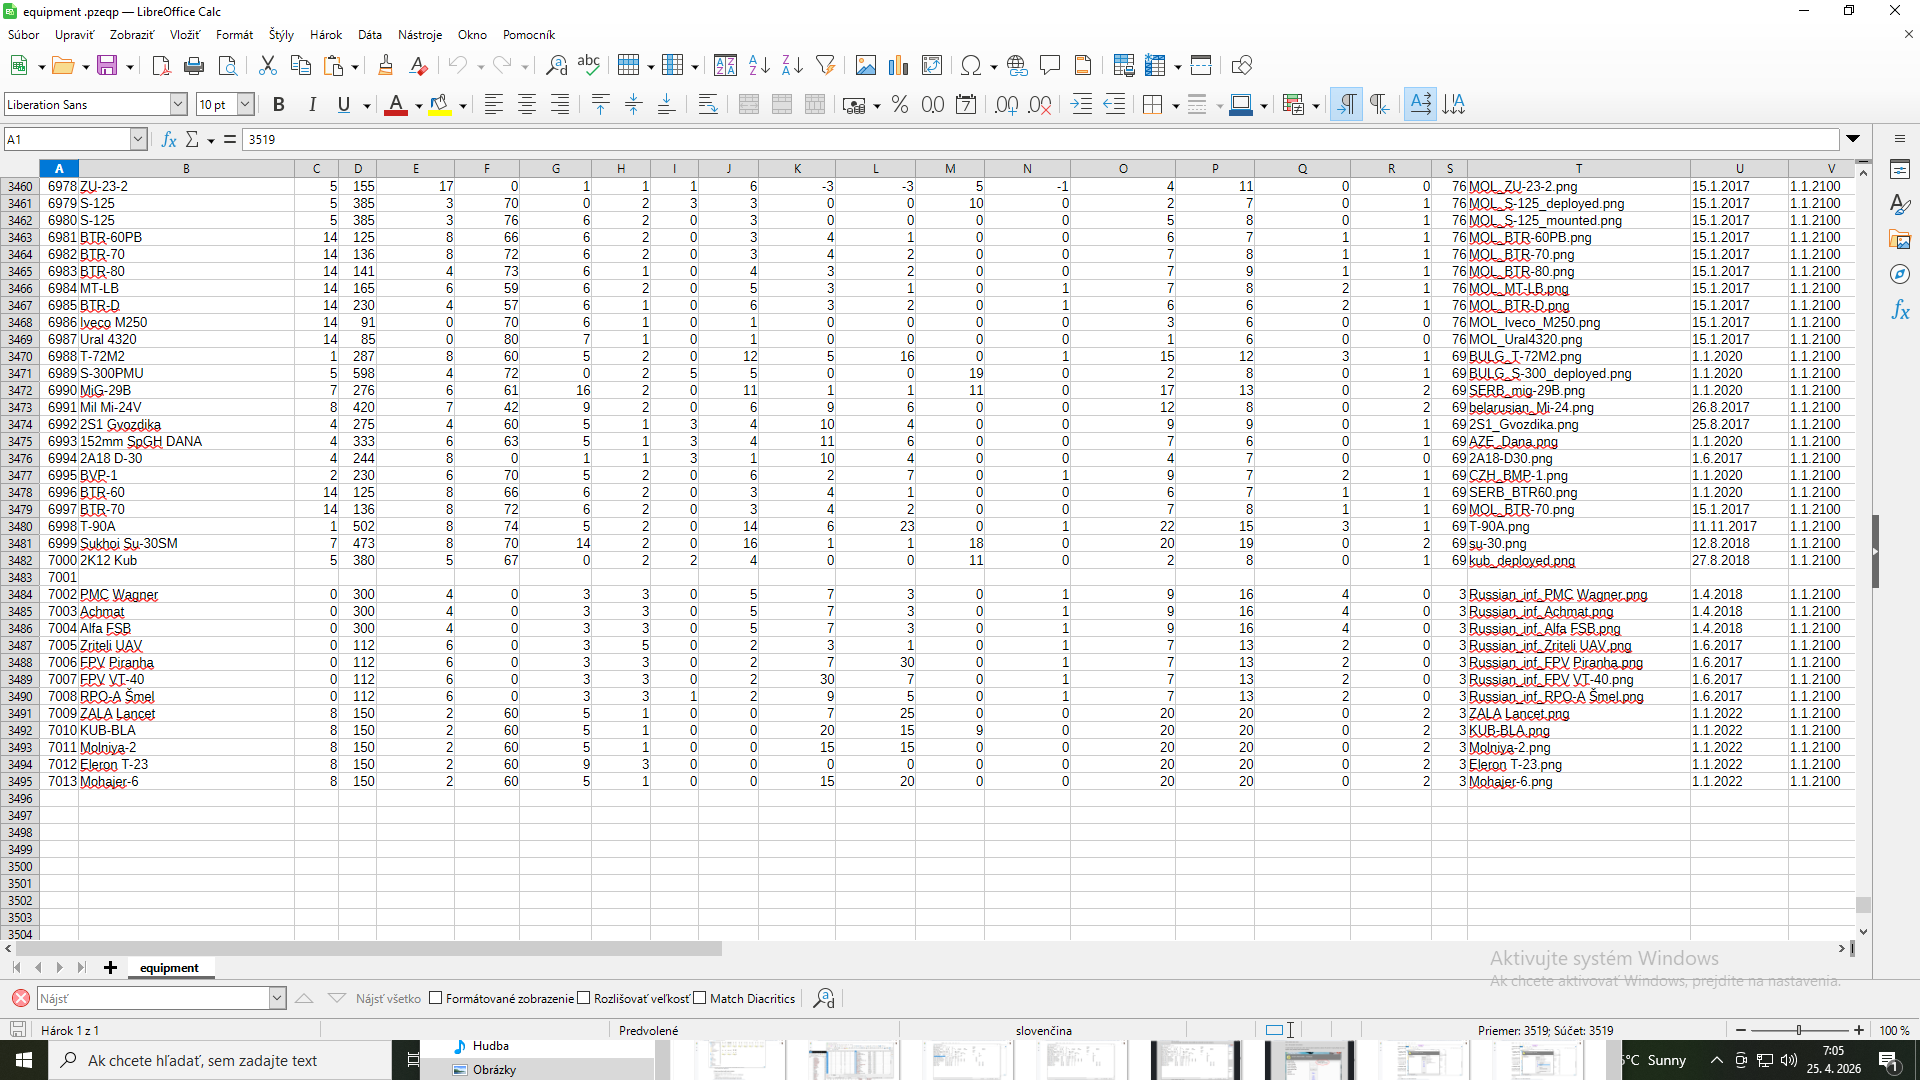Click into the Nájsť search field
Image resolution: width=1920 pixels, height=1080 pixels.
tap(152, 998)
